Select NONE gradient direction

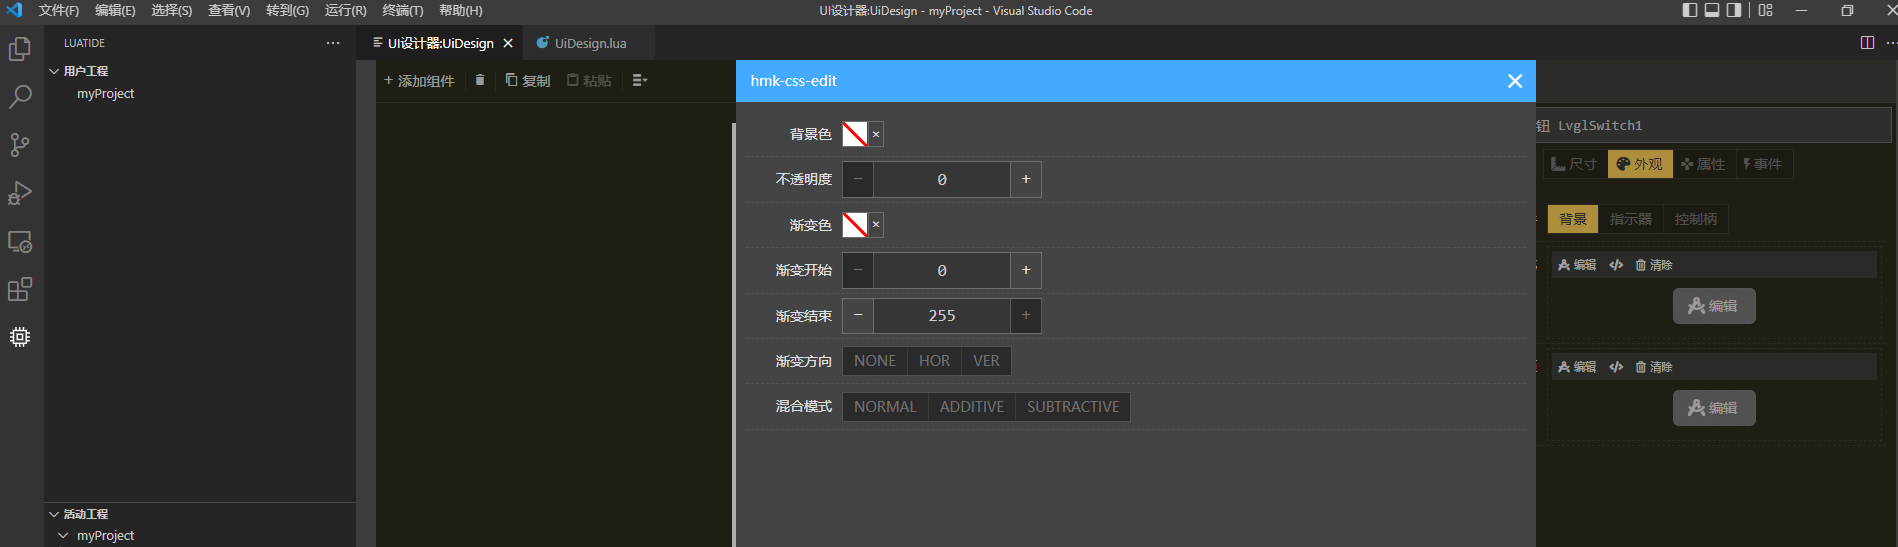click(x=875, y=361)
